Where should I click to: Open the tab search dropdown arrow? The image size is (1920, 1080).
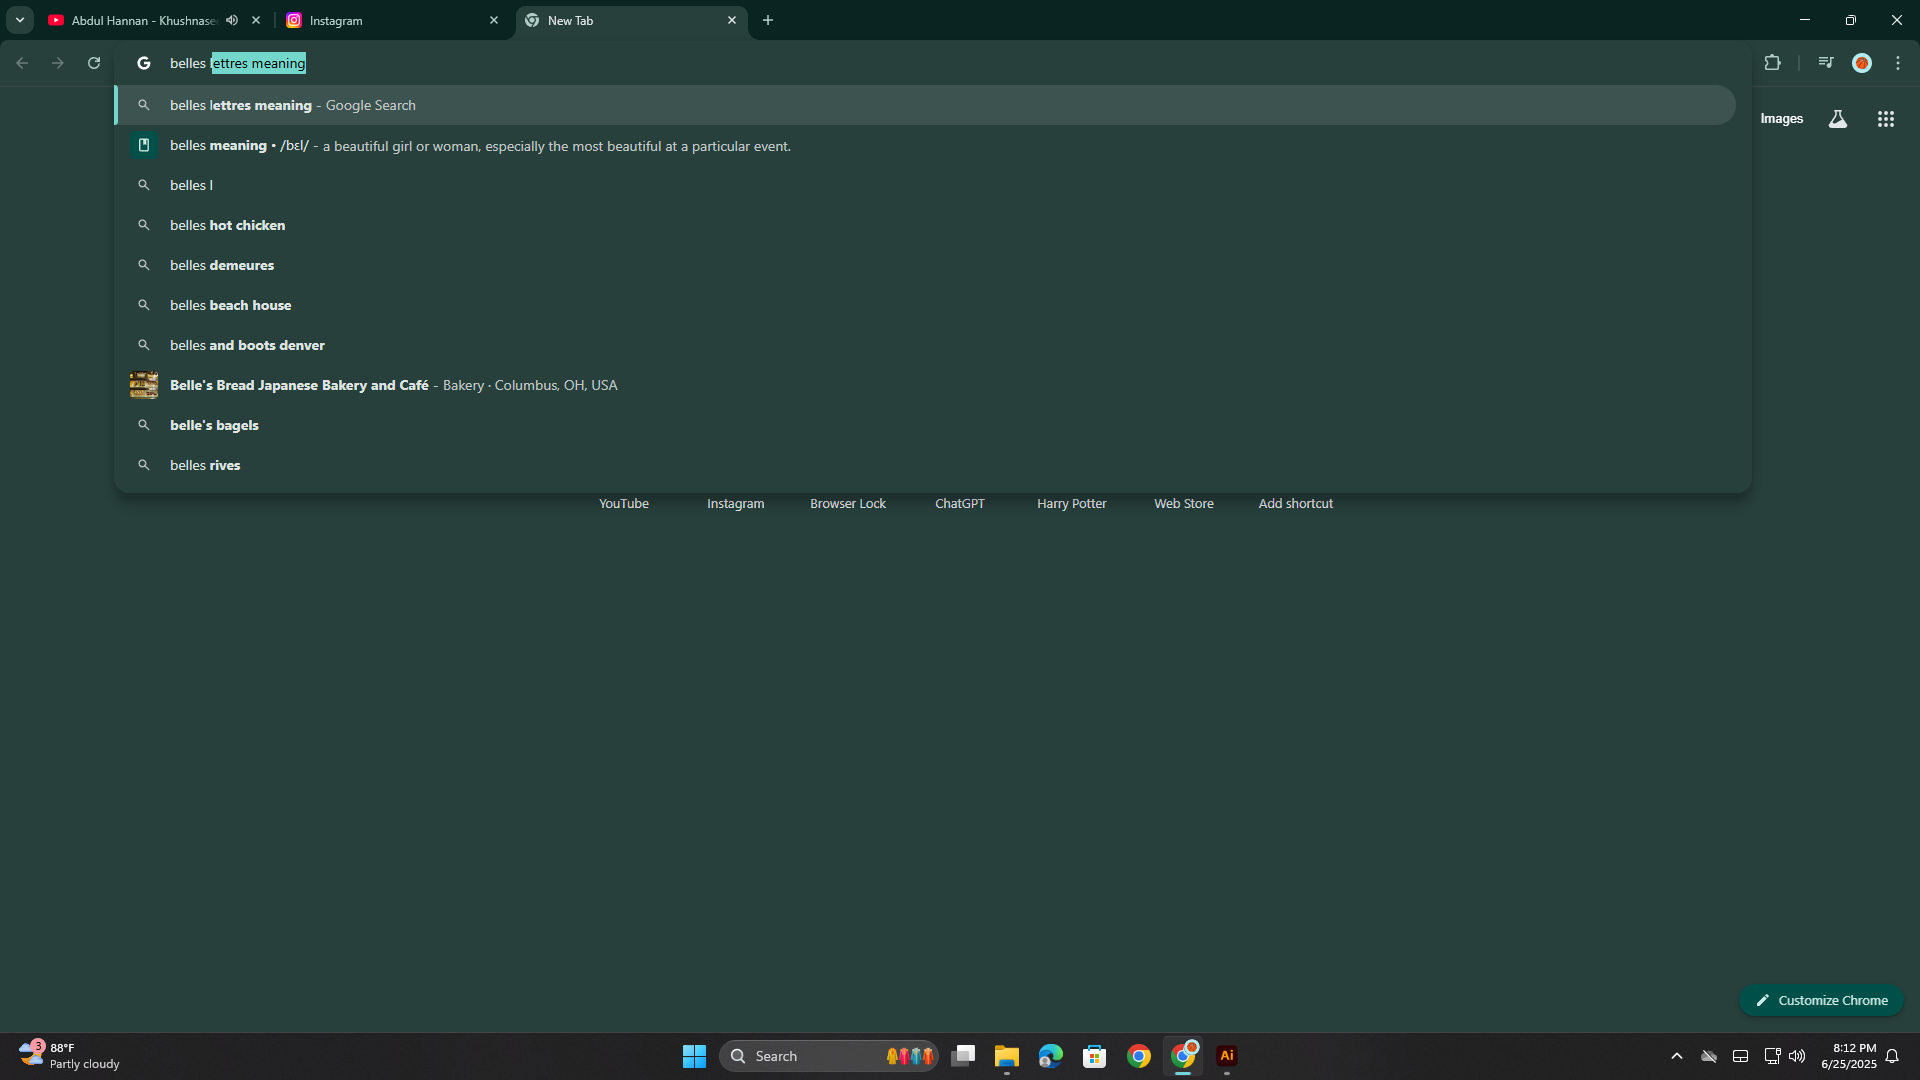click(19, 20)
